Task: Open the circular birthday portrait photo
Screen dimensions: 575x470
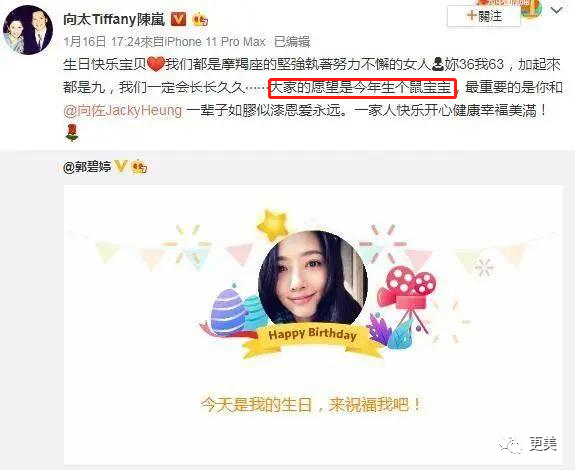Action: 313,279
